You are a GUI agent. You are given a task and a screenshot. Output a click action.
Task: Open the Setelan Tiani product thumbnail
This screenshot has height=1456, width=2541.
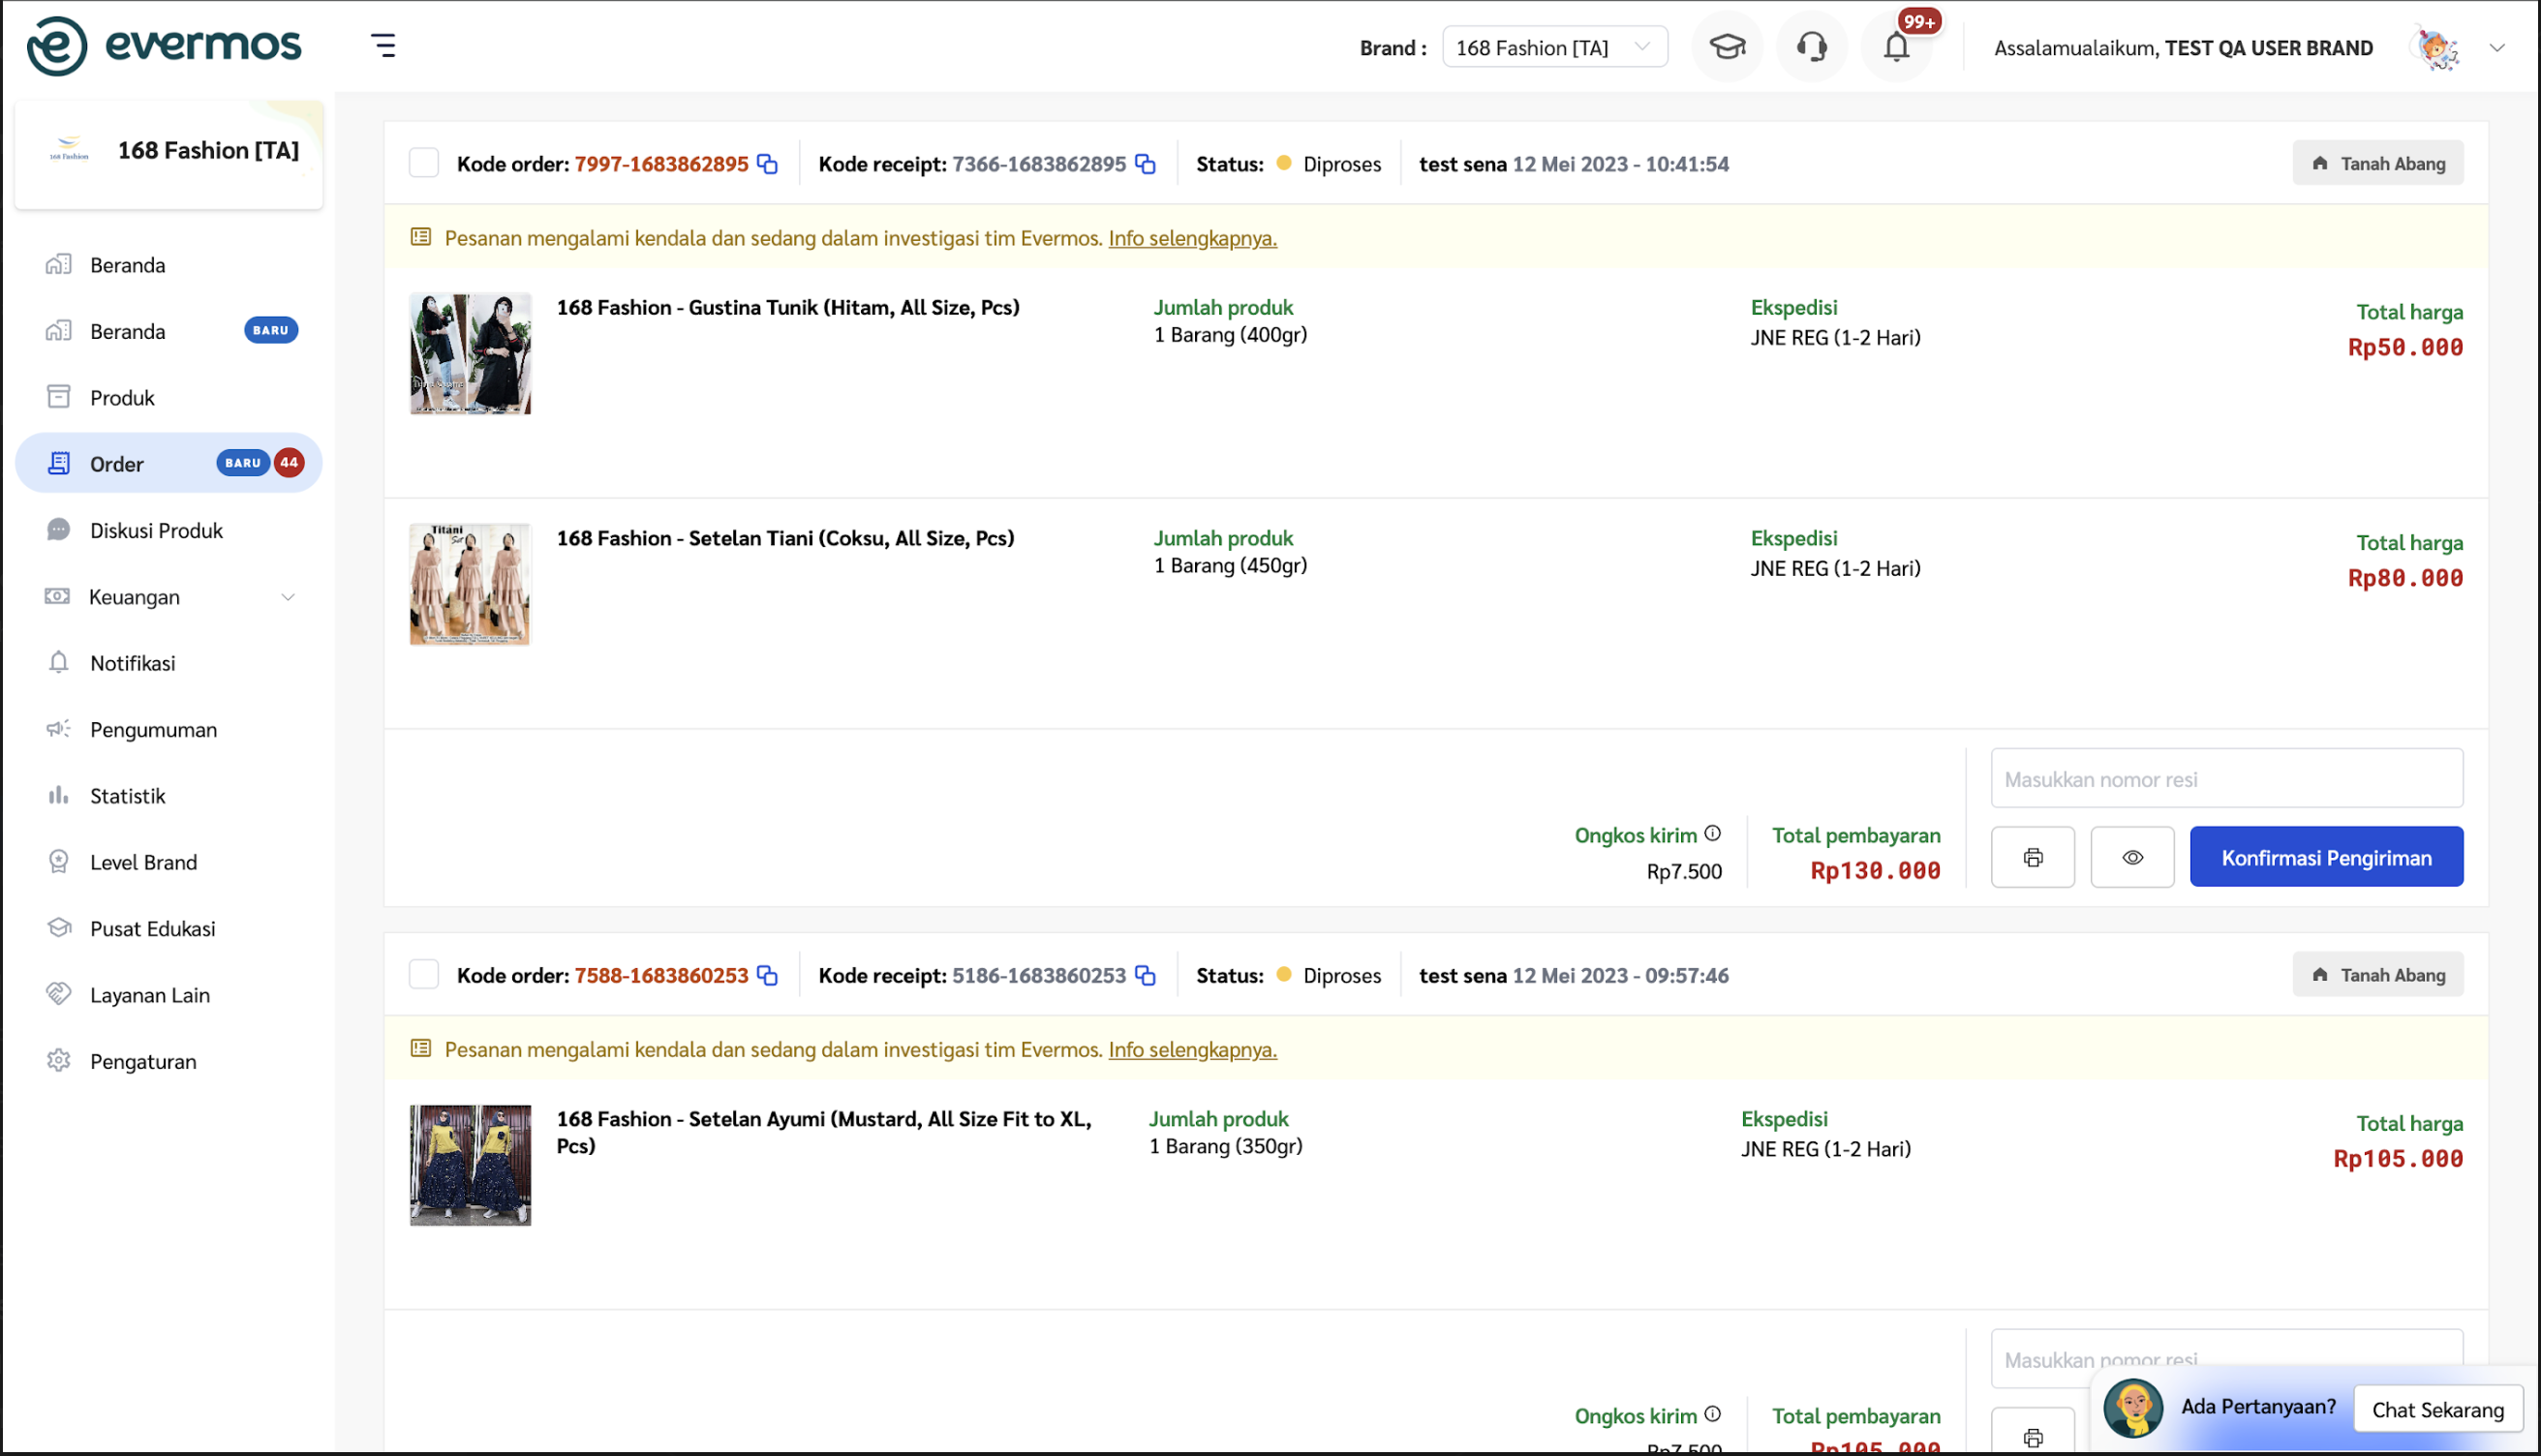(x=470, y=585)
